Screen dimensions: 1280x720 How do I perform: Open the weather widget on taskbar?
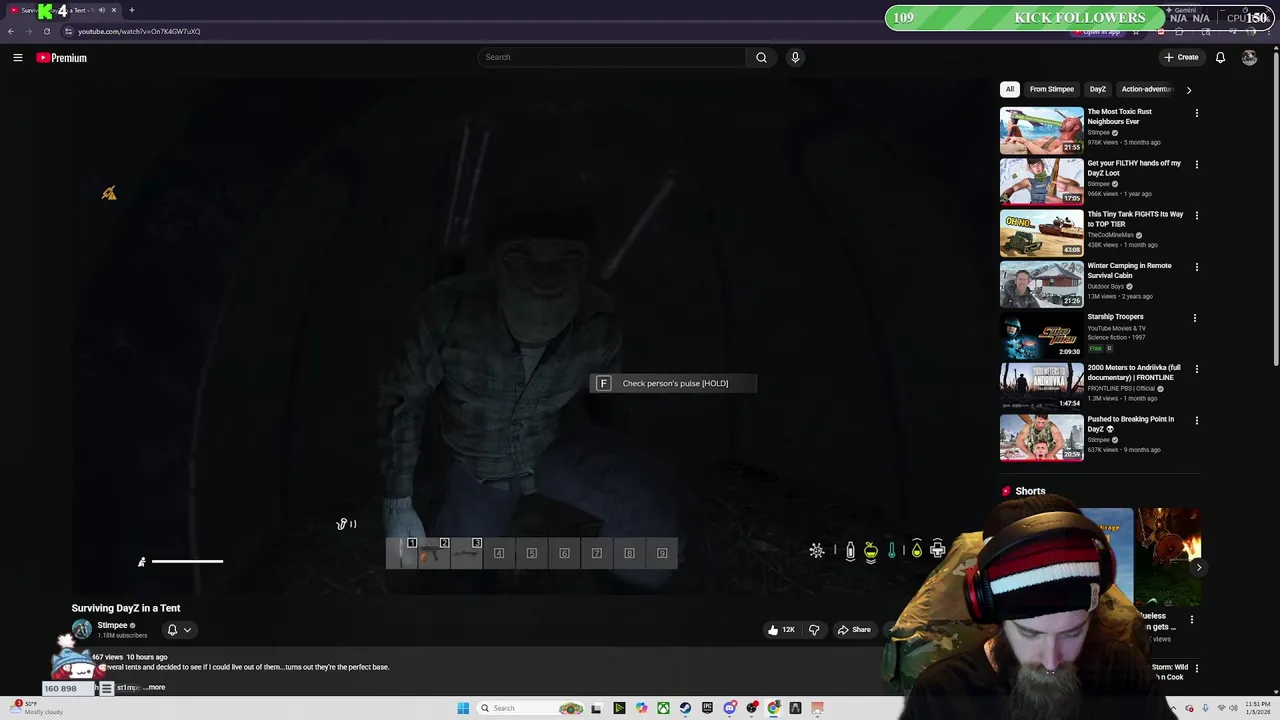coord(34,708)
